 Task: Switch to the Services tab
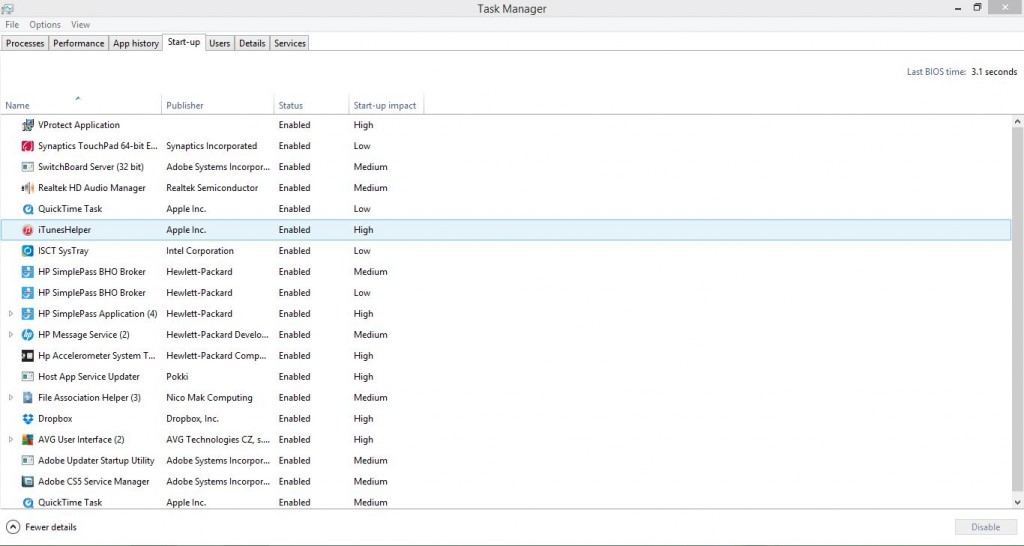click(x=289, y=43)
